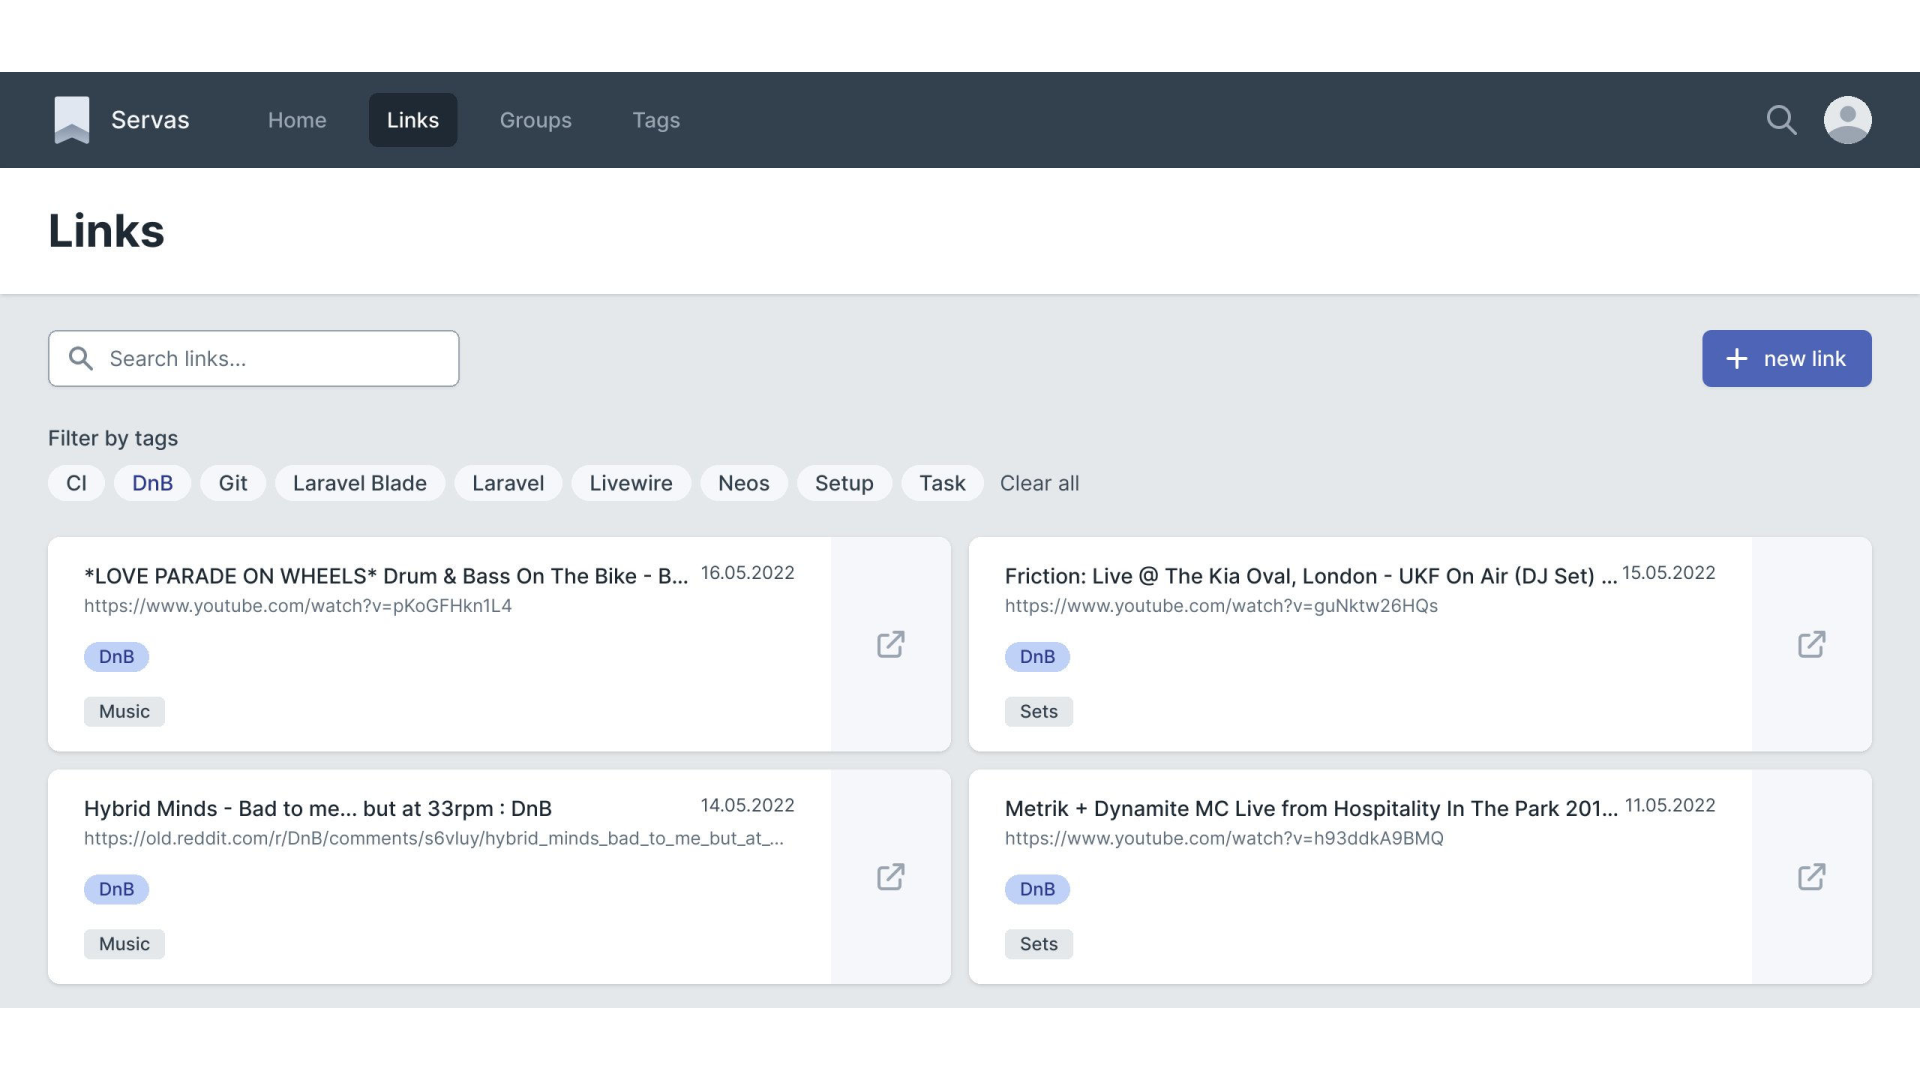Click Sets group badge on Friction card
The image size is (1920, 1080).
click(x=1038, y=712)
